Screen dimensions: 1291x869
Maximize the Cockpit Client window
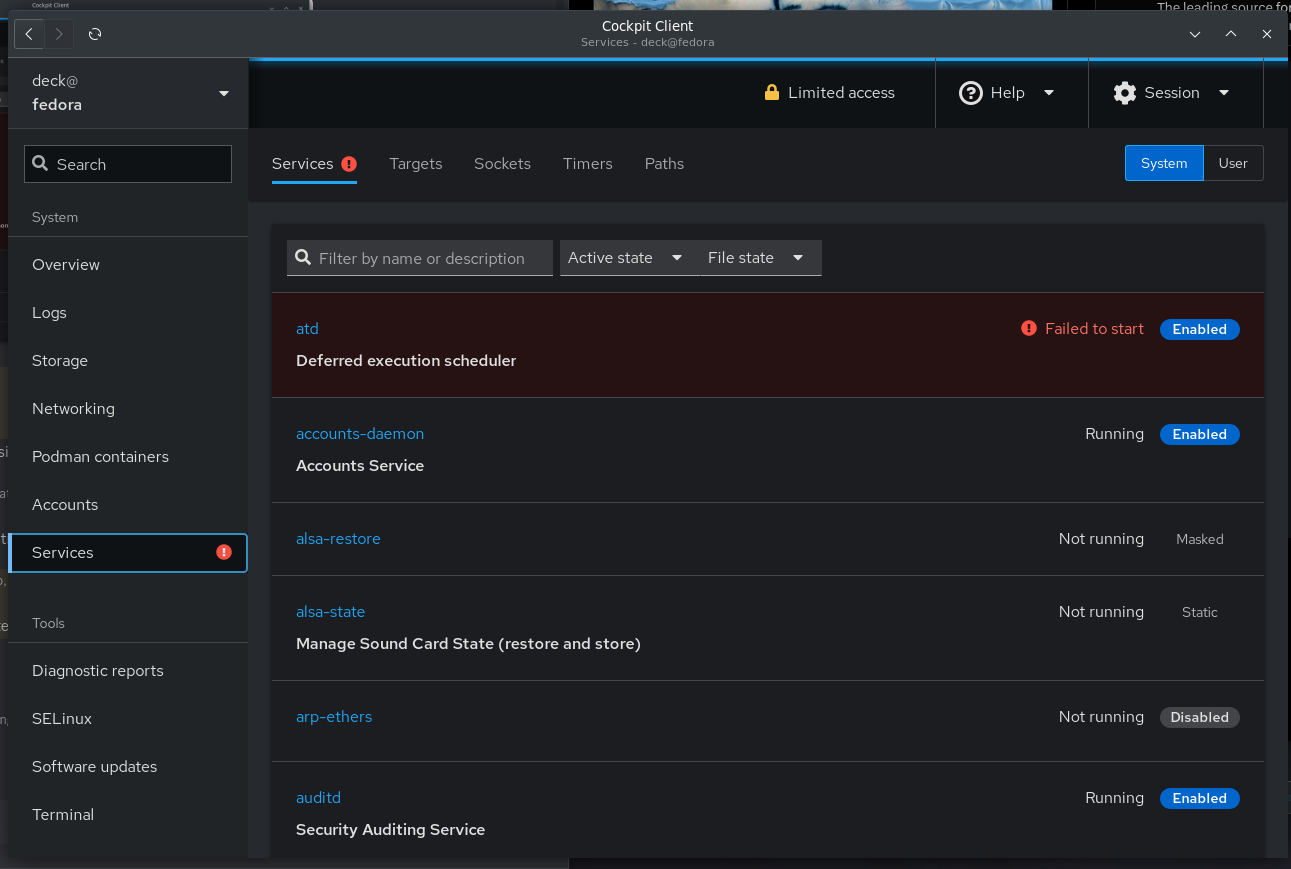pyautogui.click(x=1231, y=34)
